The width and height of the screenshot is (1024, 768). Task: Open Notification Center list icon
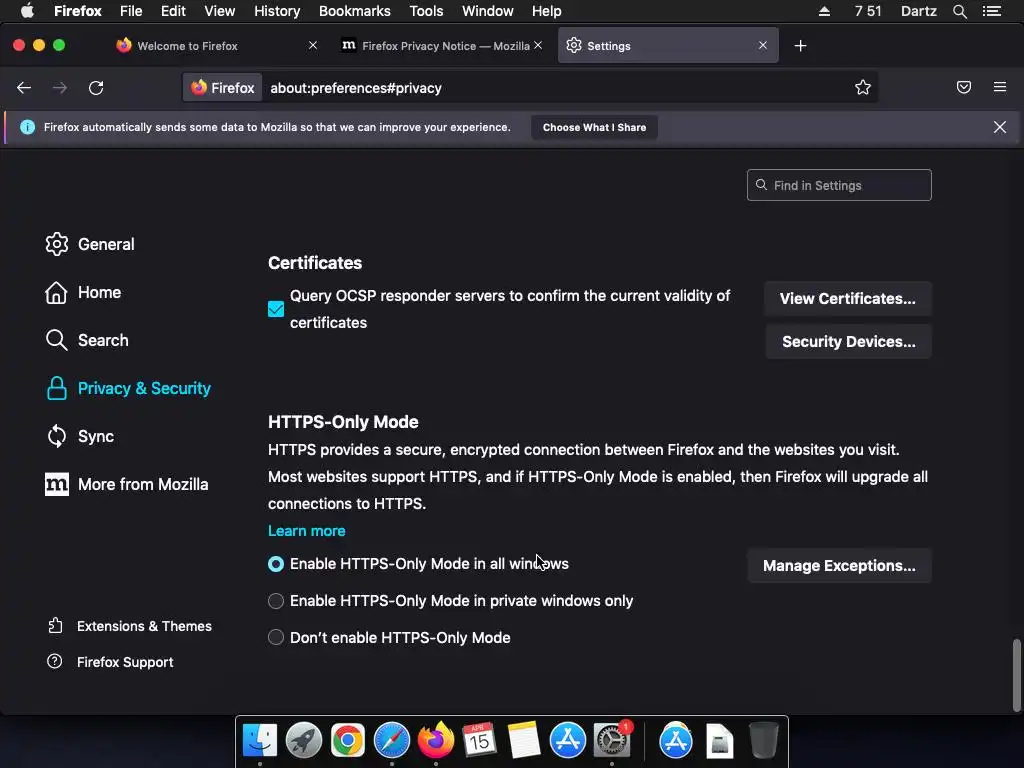click(x=992, y=11)
